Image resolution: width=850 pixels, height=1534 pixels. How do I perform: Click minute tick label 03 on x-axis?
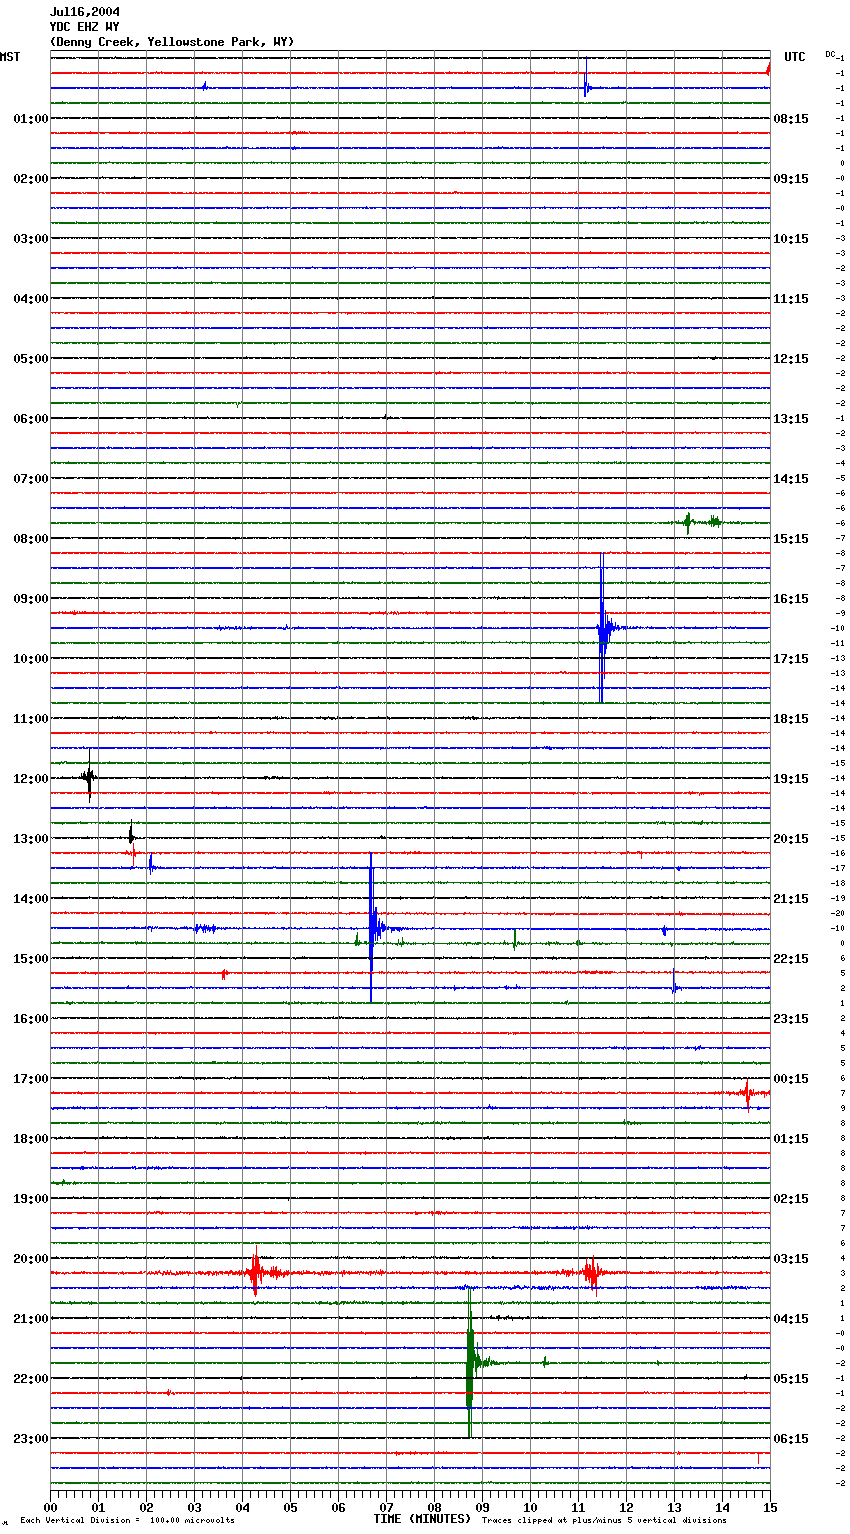pos(194,1507)
